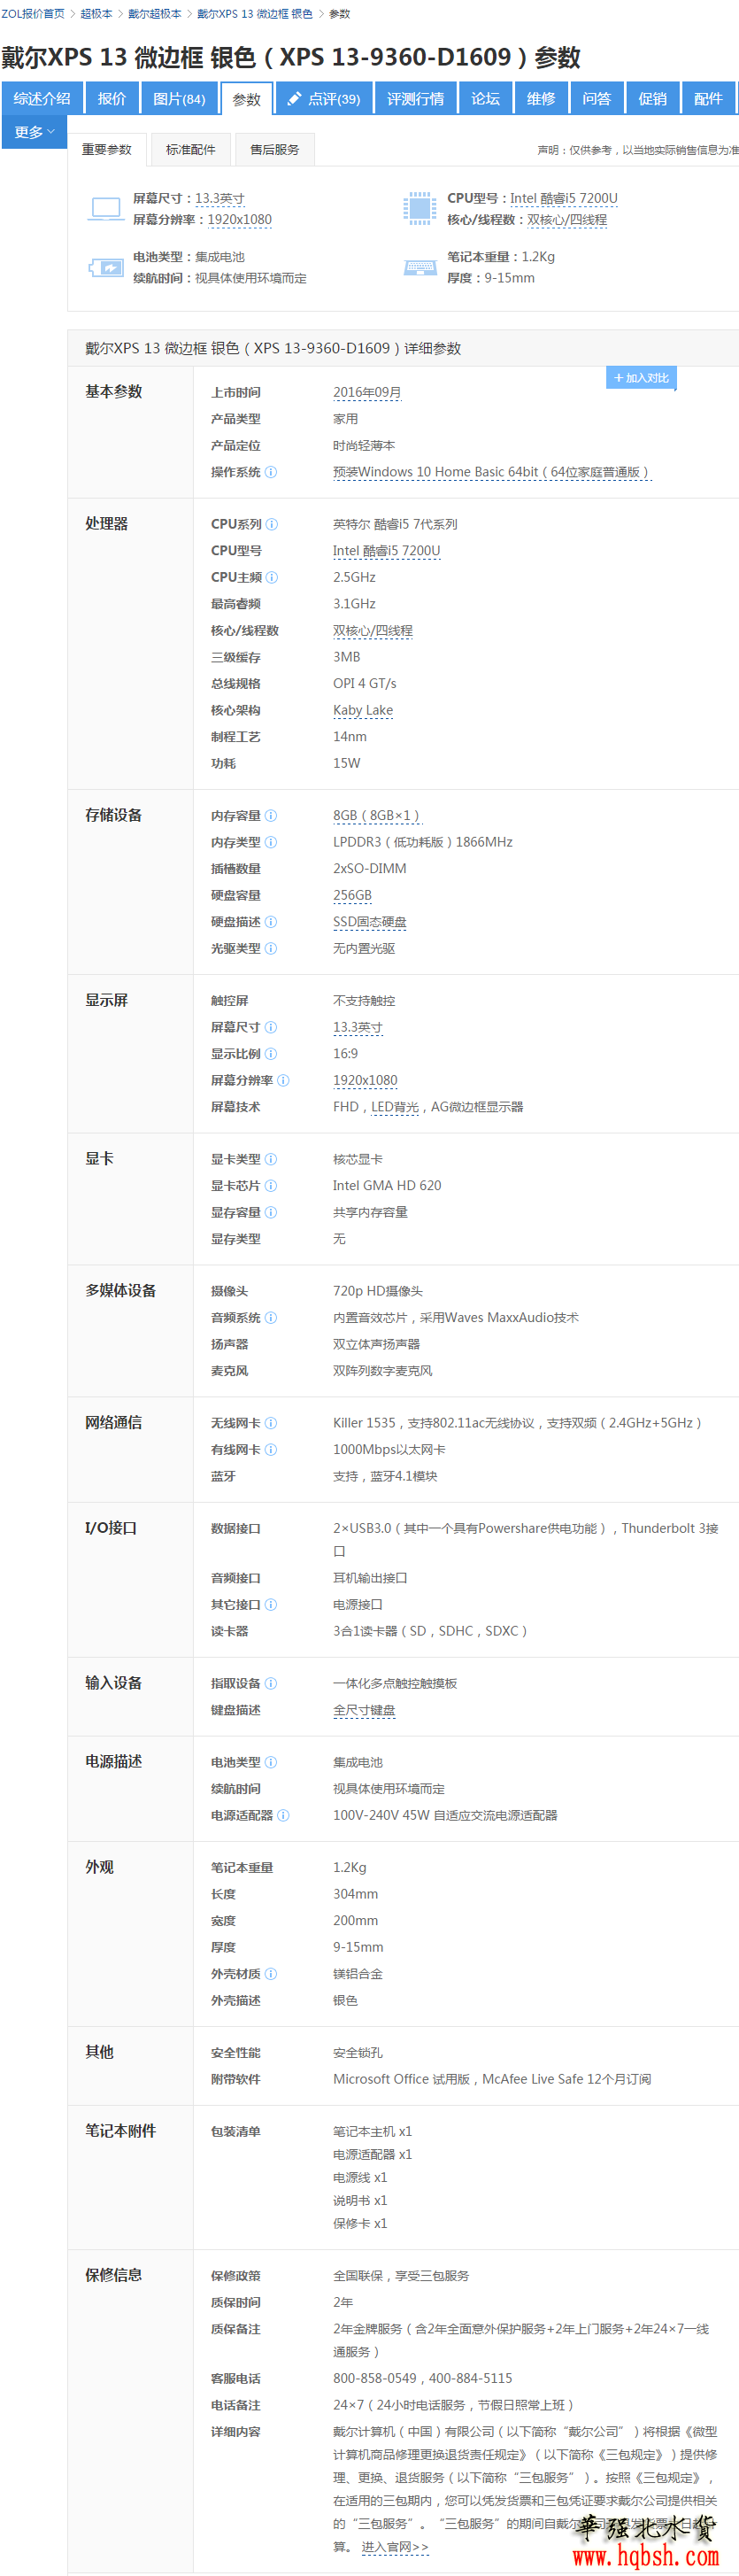Click the 加入对比 button
This screenshot has height=2576, width=739.
tap(641, 378)
